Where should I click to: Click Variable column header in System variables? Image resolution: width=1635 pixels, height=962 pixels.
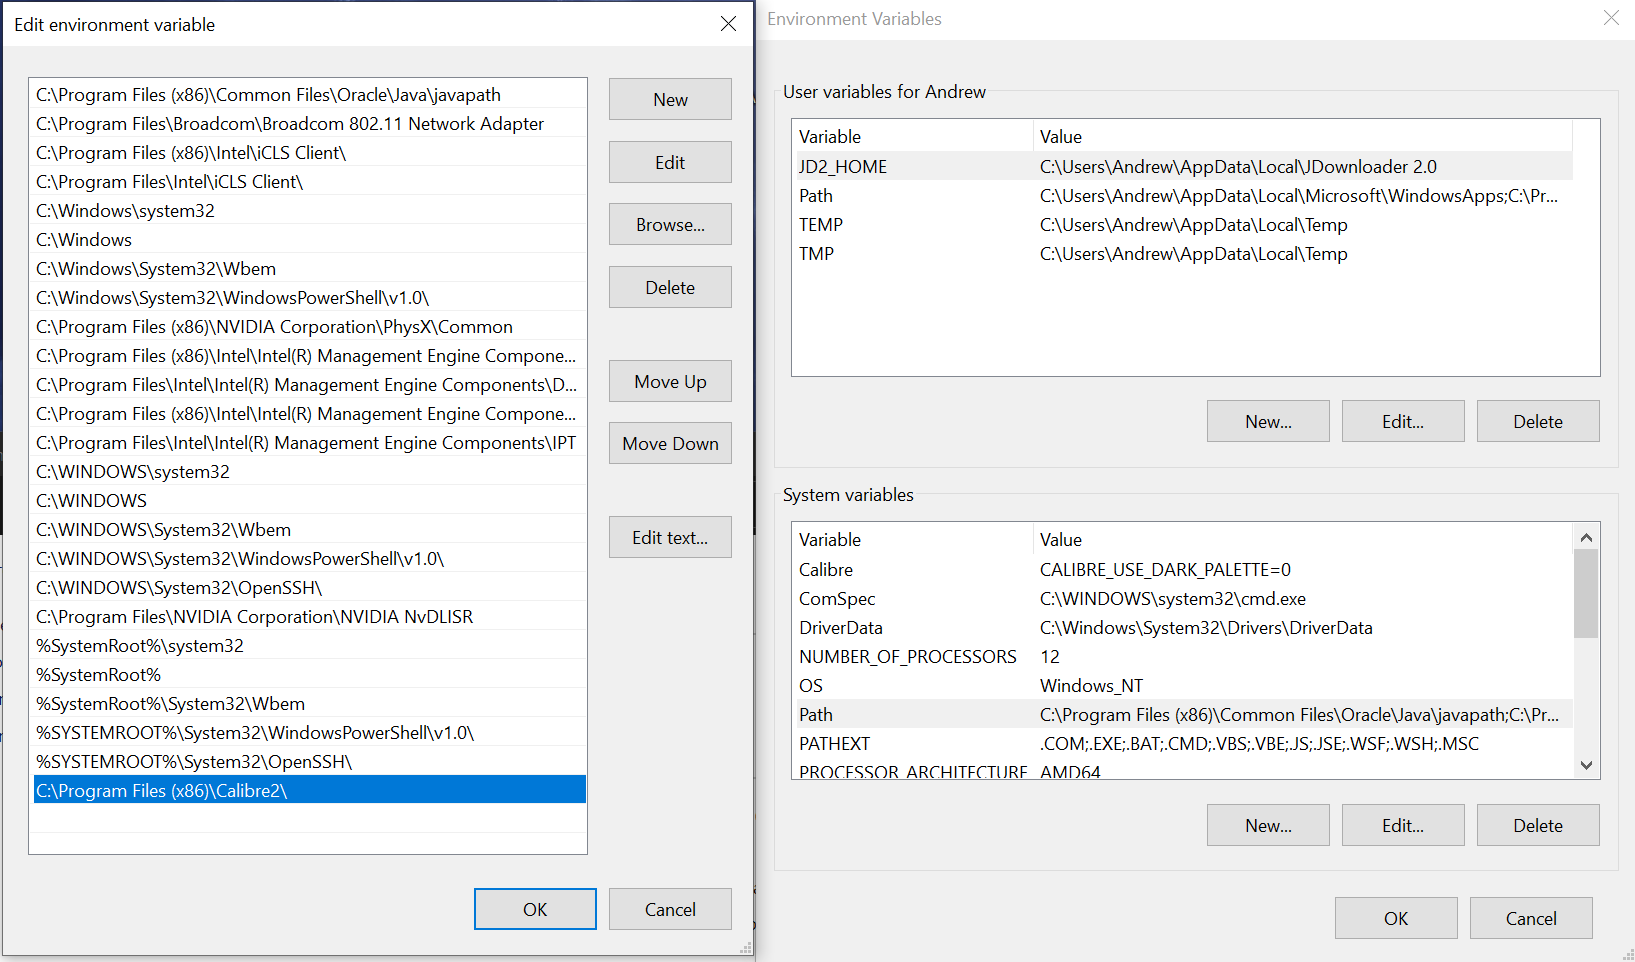(x=912, y=539)
